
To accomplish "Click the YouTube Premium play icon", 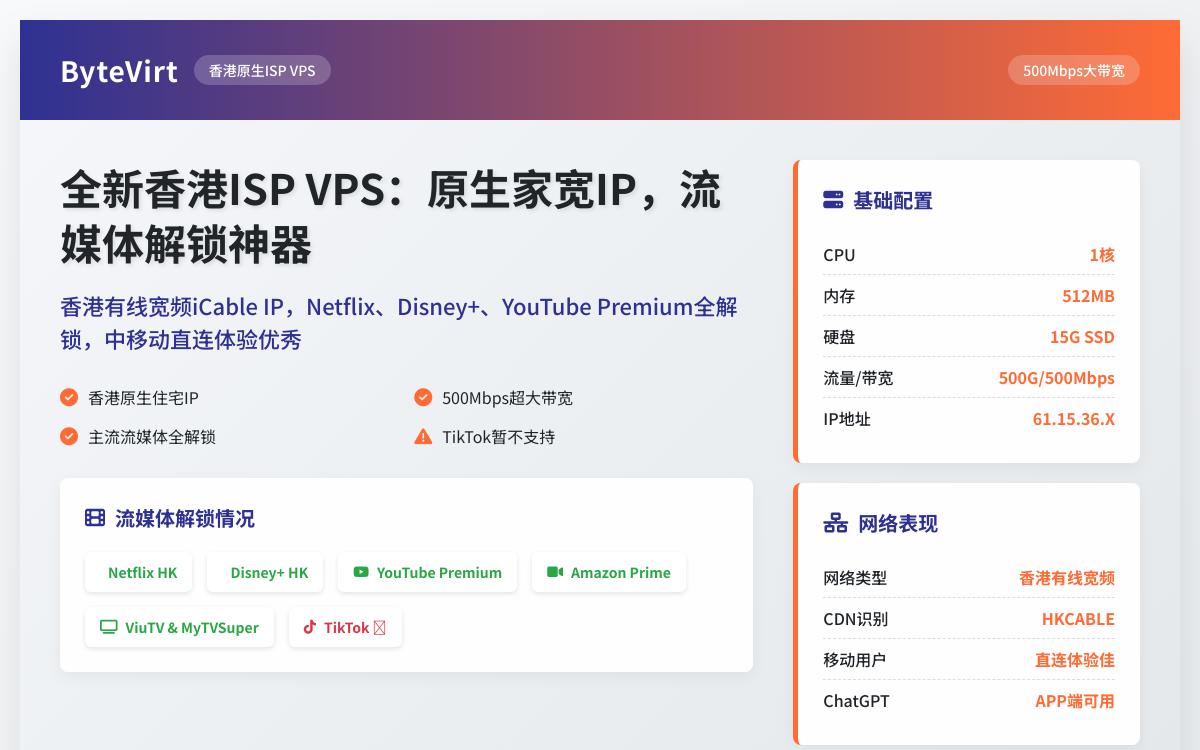I will 360,572.
